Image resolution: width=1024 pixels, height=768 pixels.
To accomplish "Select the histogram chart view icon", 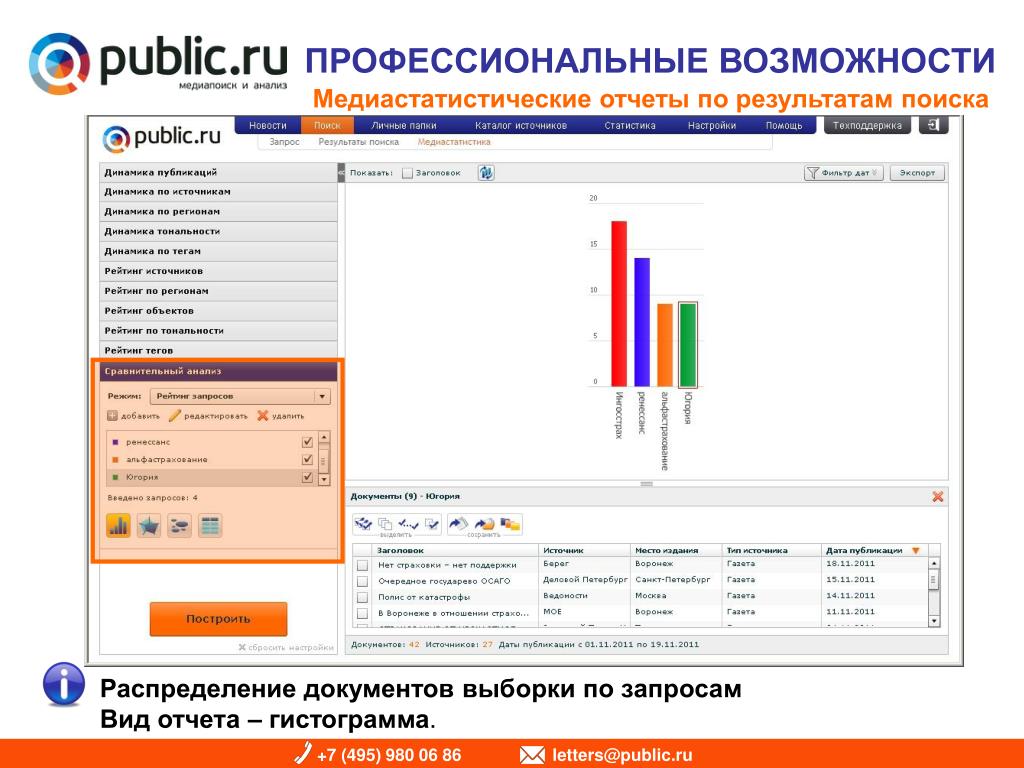I will 118,525.
